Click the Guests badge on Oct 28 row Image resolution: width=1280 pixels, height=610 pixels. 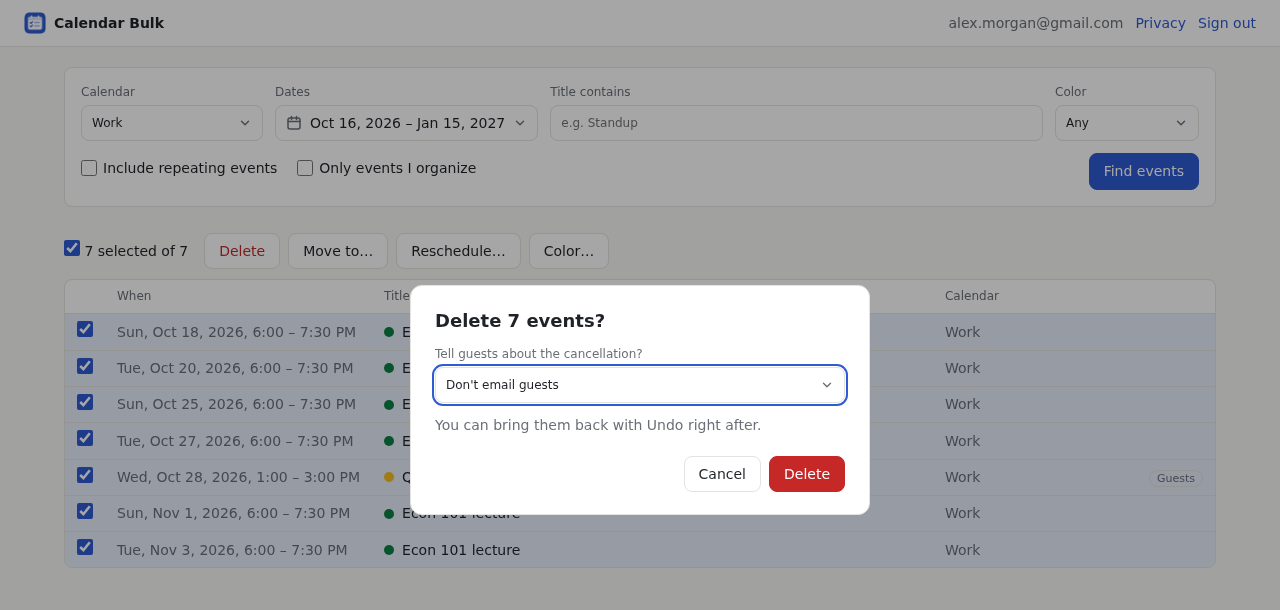coord(1176,478)
